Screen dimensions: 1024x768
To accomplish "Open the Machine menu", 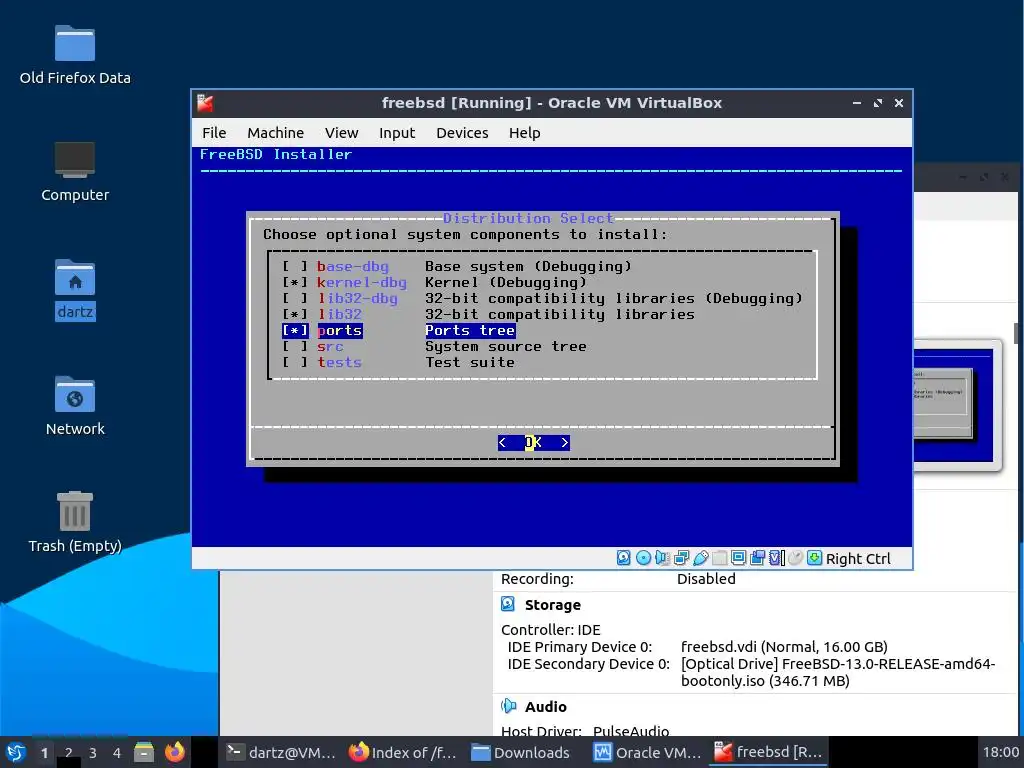I will pyautogui.click(x=276, y=133).
